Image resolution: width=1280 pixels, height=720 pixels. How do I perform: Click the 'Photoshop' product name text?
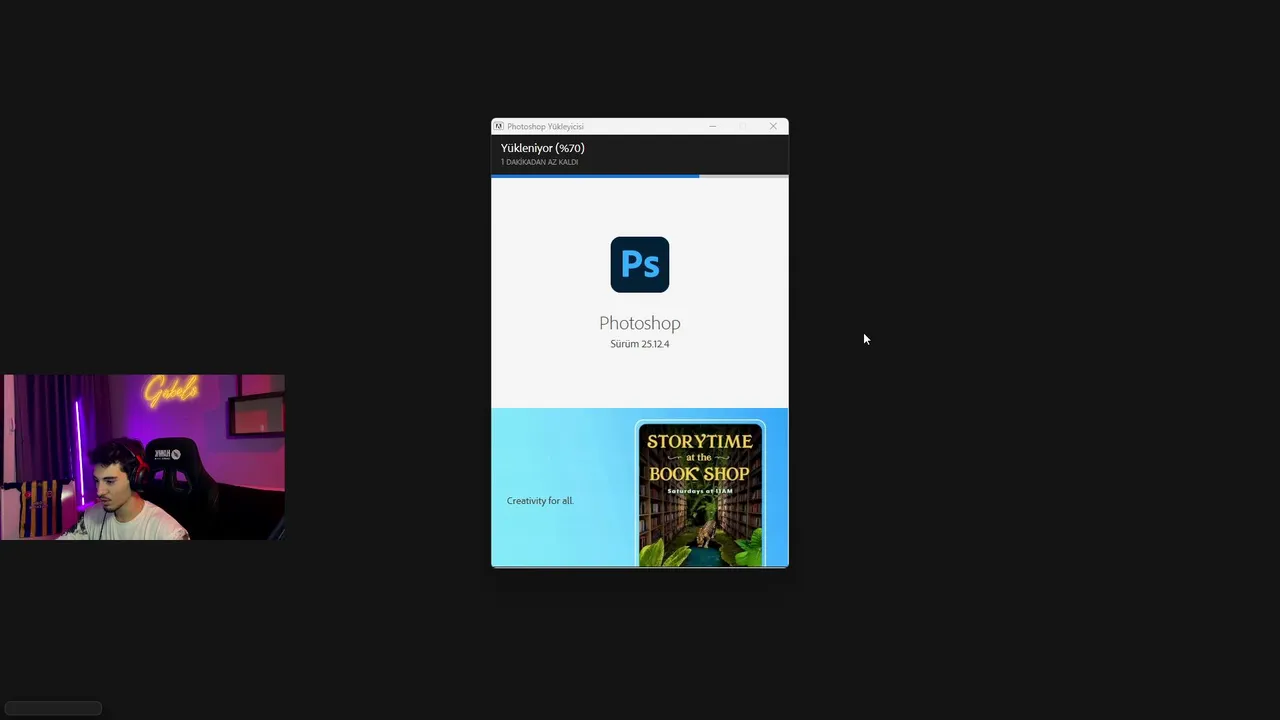(x=640, y=323)
